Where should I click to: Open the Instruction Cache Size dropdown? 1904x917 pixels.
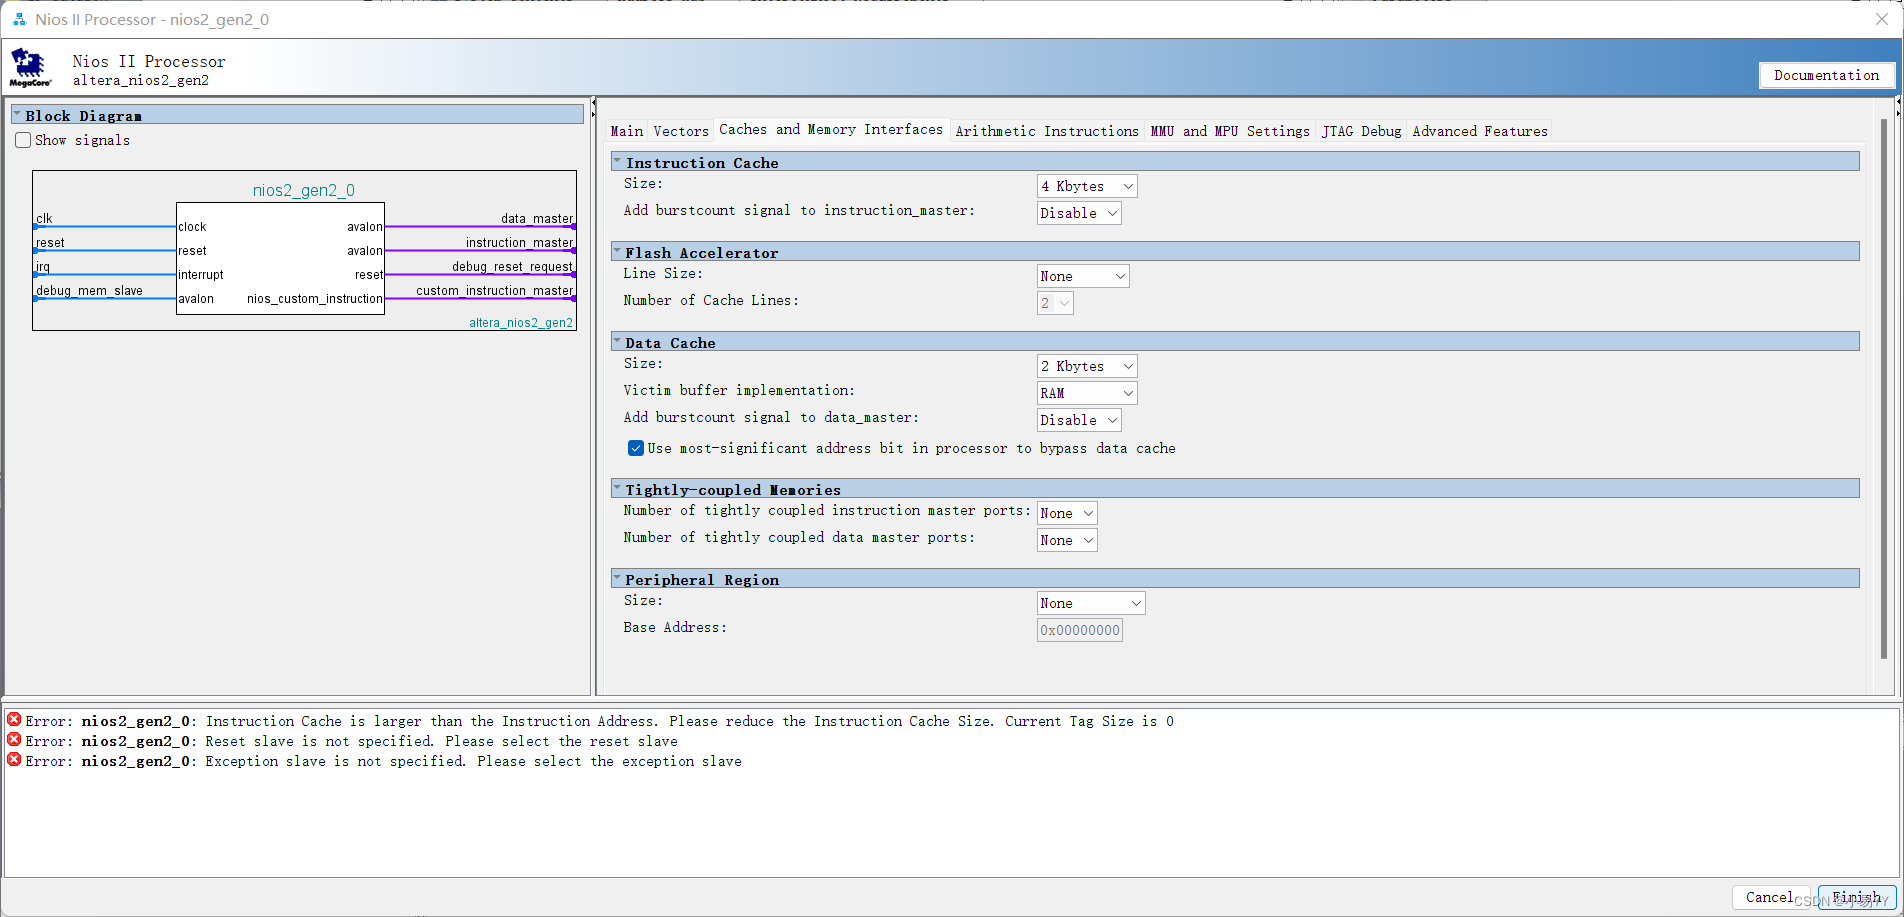coord(1087,186)
